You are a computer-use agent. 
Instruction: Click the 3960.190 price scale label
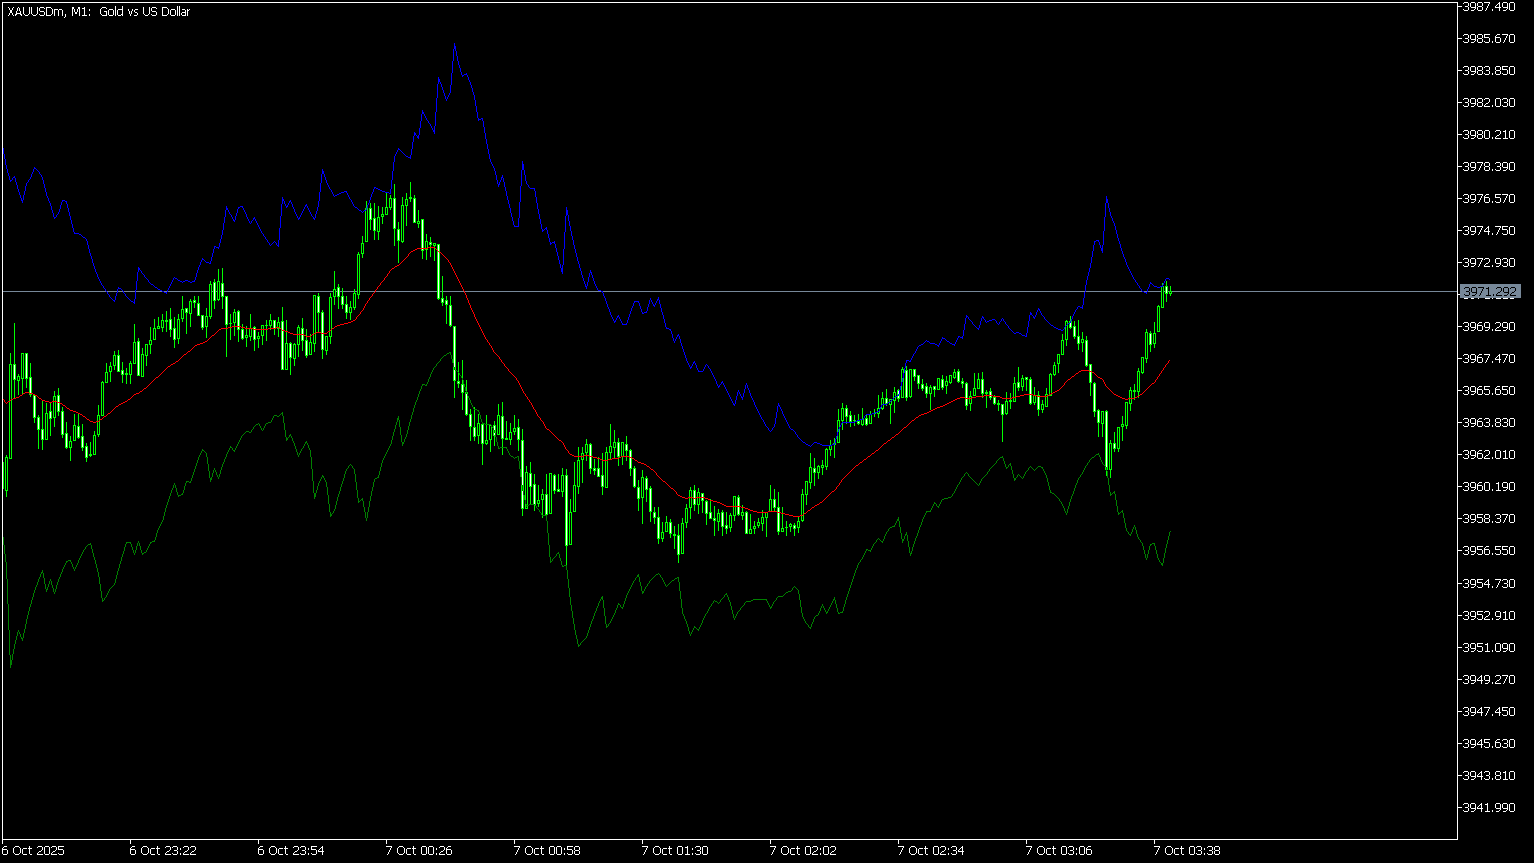tap(1491, 487)
